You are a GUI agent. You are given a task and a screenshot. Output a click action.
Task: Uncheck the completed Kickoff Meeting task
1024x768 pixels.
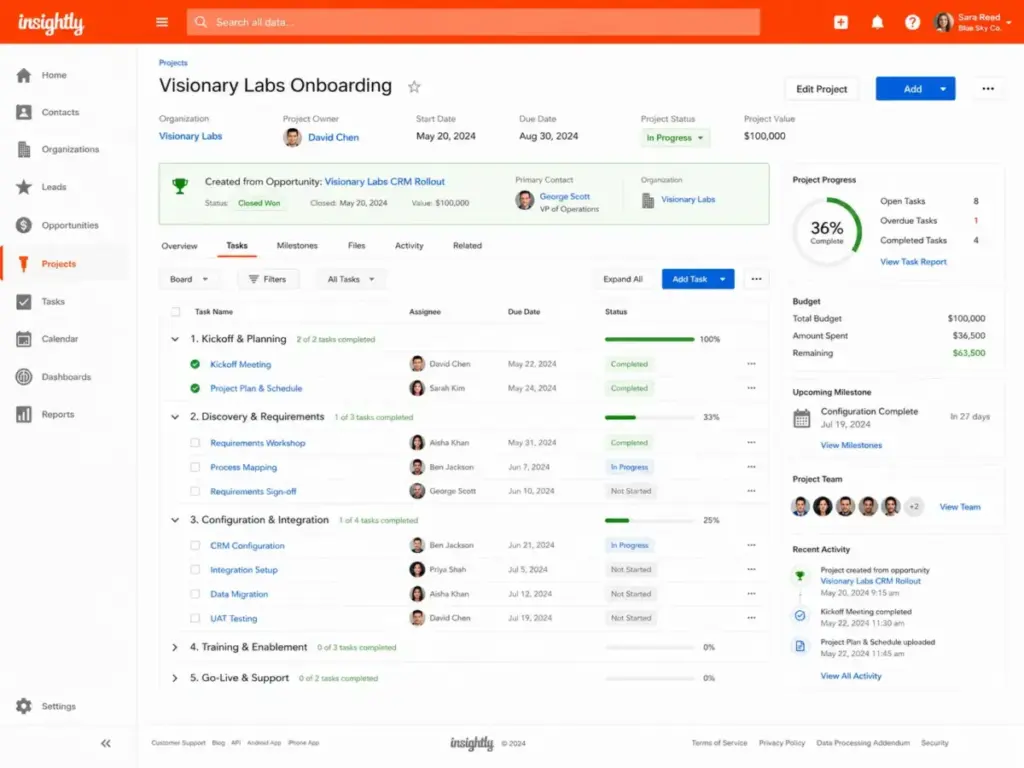195,364
